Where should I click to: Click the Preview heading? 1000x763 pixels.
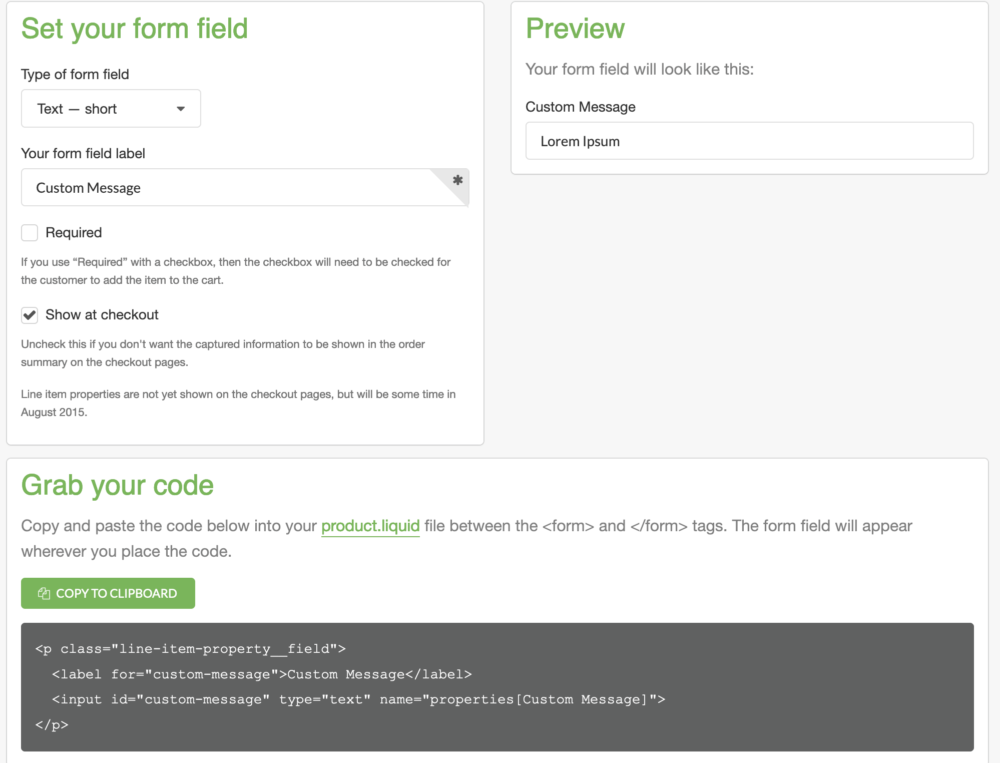pos(575,29)
